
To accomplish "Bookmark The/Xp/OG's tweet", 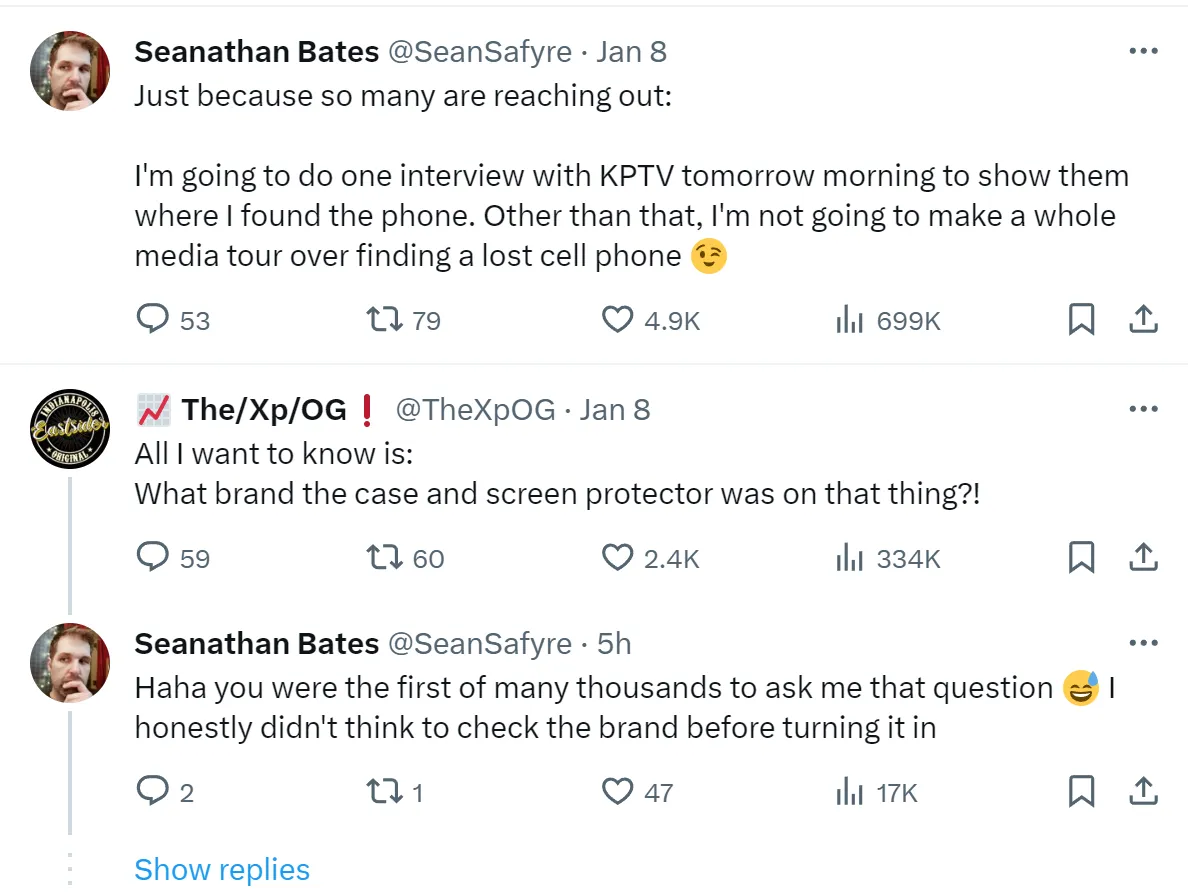I will (x=1080, y=558).
